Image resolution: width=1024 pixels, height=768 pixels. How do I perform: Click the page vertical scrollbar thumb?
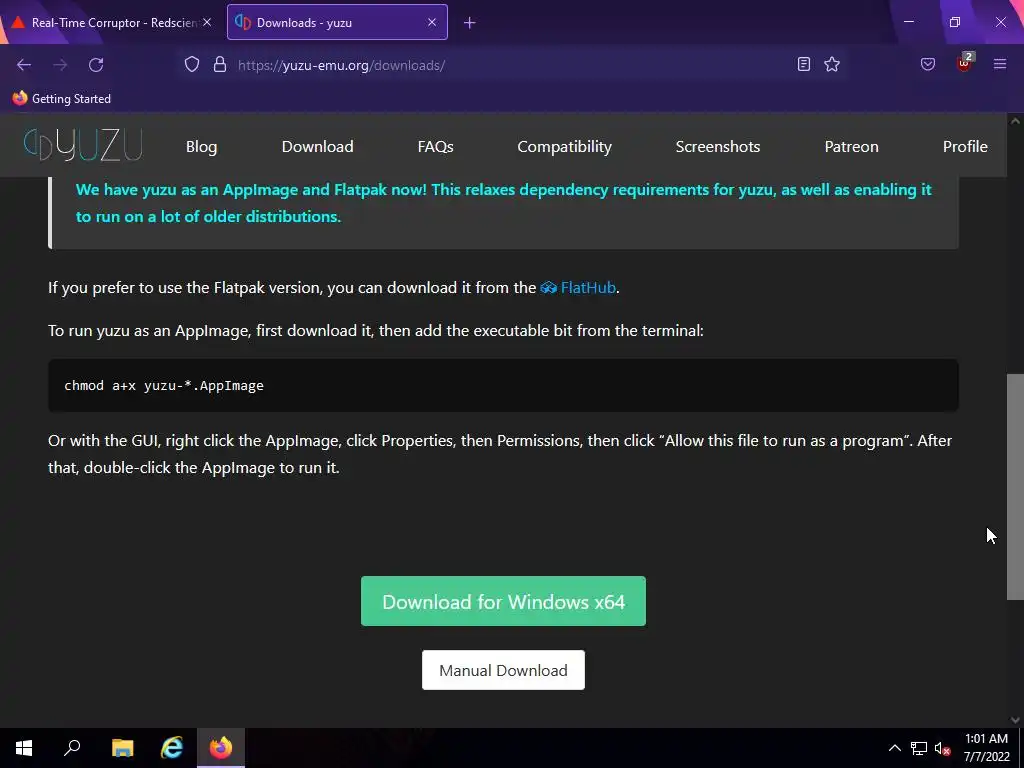click(1015, 487)
